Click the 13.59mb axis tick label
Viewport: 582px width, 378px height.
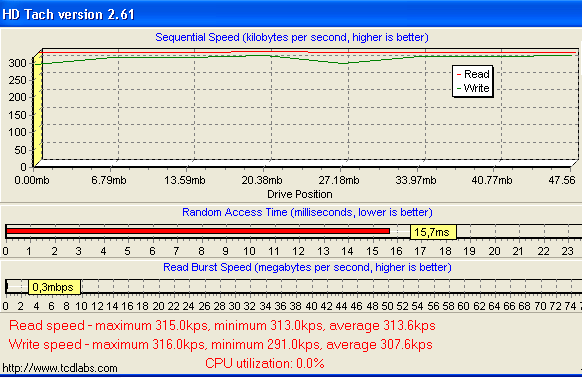(184, 180)
